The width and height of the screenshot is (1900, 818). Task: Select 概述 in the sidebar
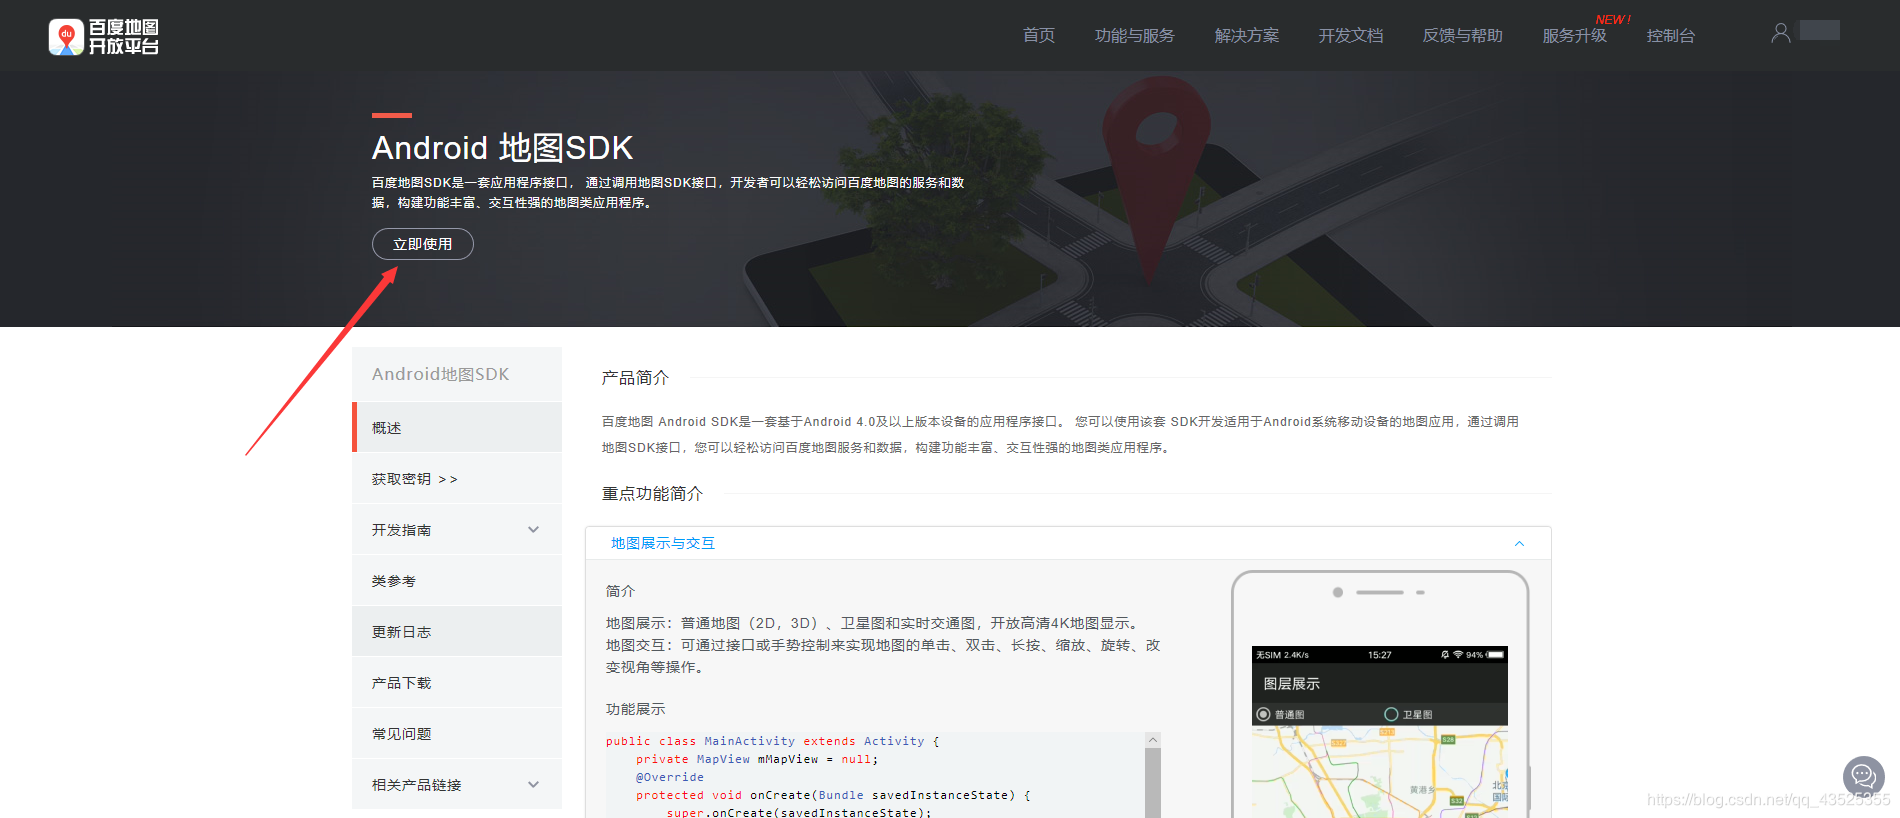[457, 427]
